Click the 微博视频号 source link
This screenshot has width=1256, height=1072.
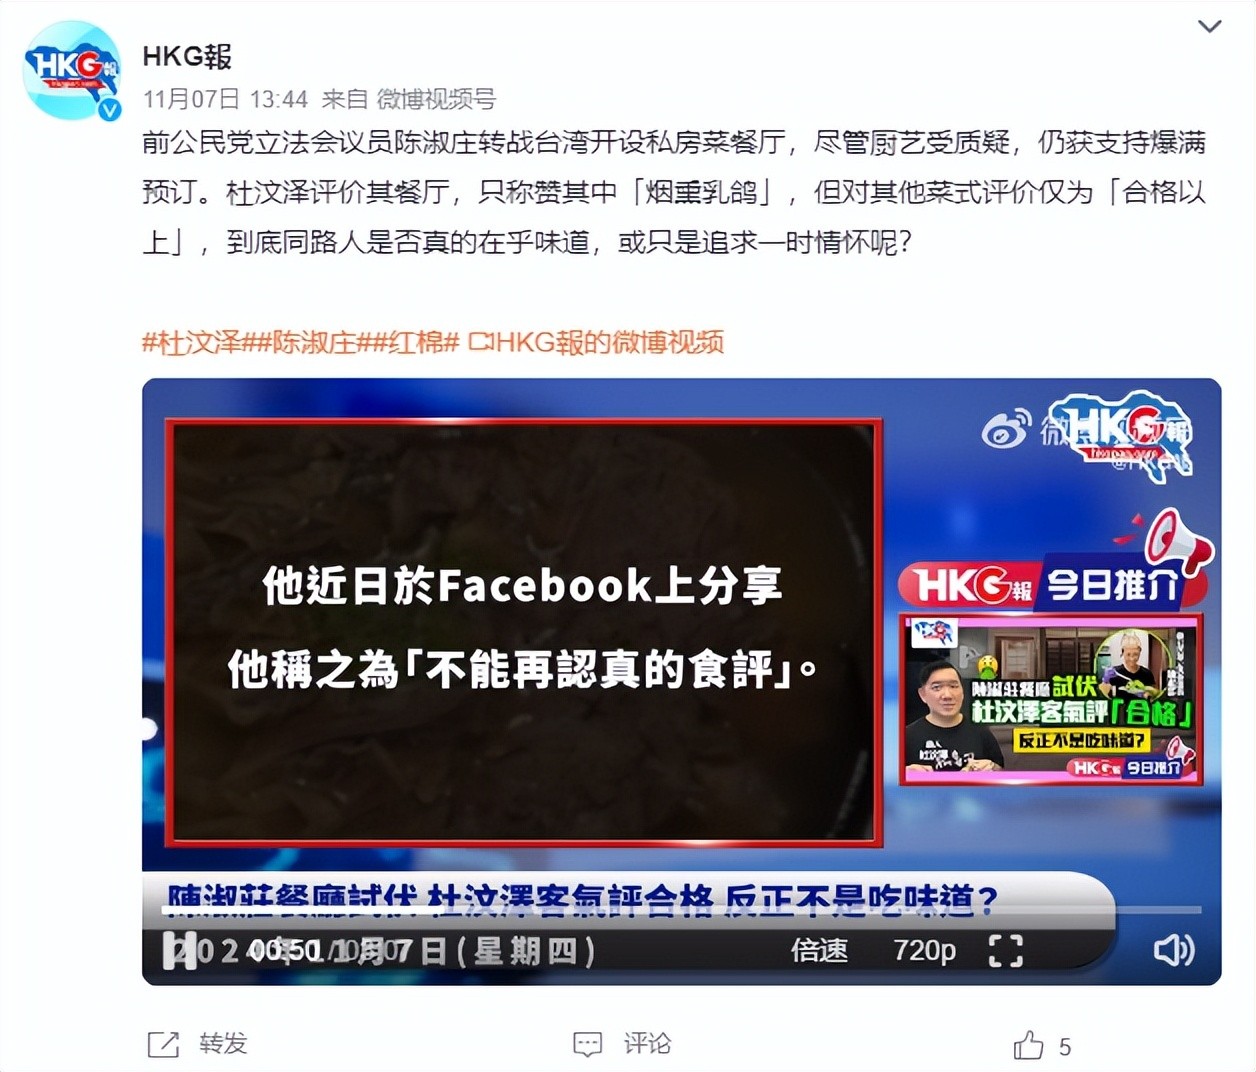coord(436,99)
